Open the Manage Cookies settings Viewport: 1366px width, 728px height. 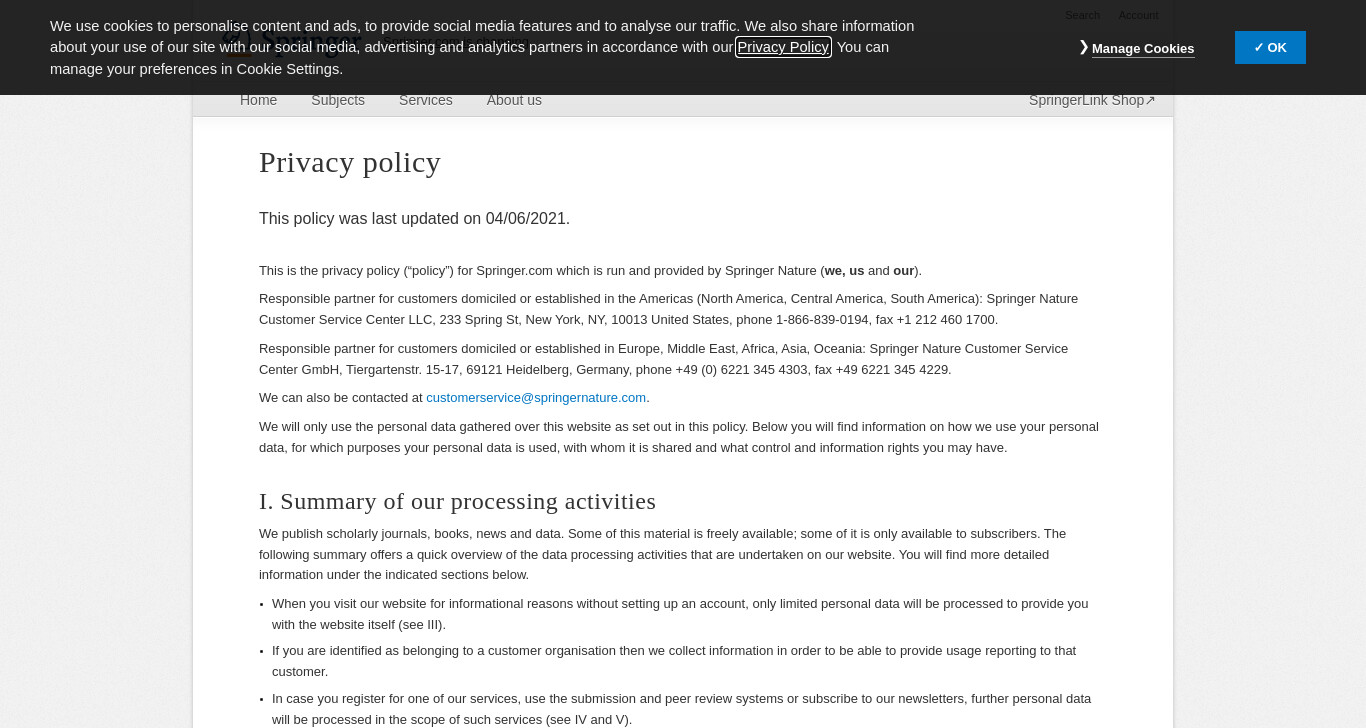pyautogui.click(x=1142, y=48)
